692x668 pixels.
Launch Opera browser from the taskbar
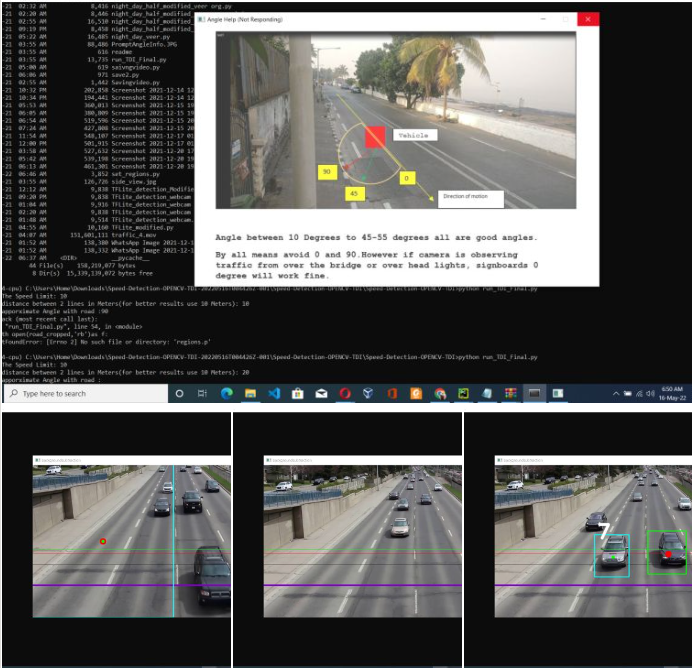click(345, 393)
